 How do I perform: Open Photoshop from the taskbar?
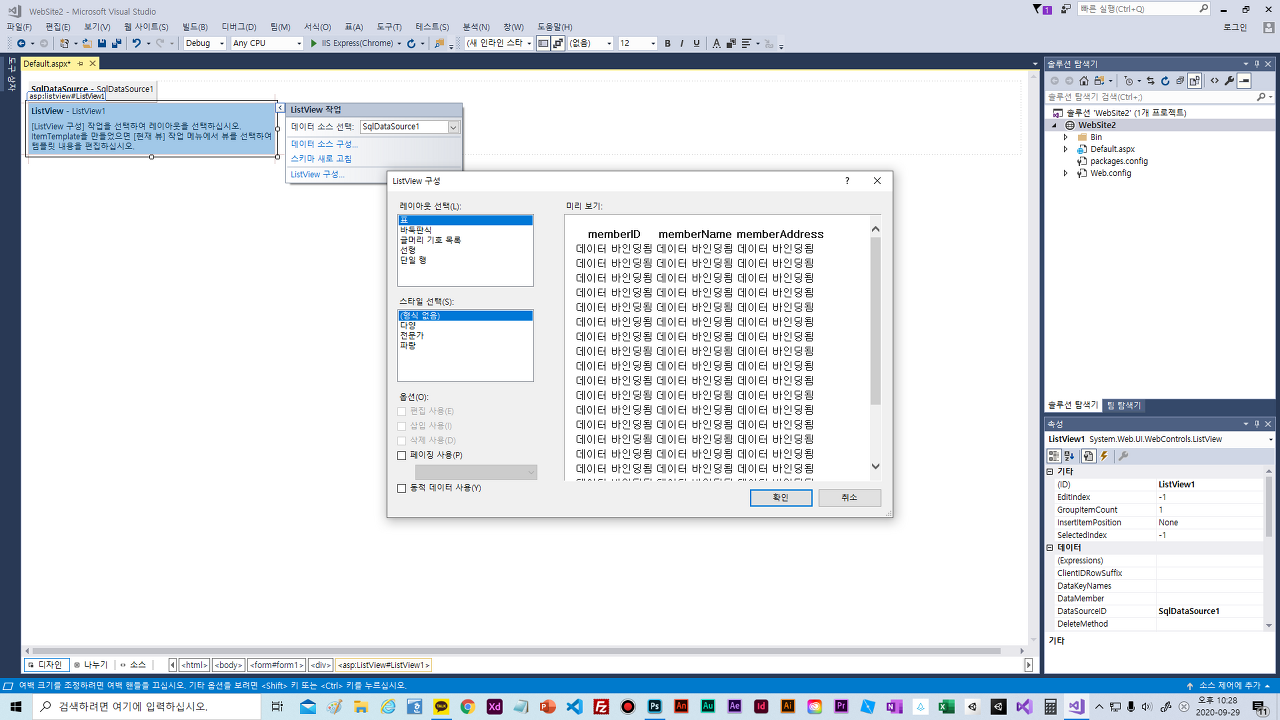pos(655,706)
